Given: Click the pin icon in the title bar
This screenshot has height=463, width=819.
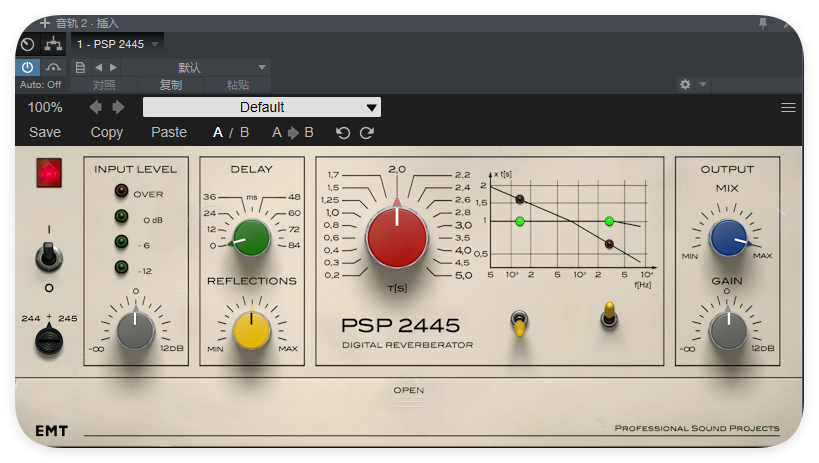Looking at the screenshot, I should point(763,23).
